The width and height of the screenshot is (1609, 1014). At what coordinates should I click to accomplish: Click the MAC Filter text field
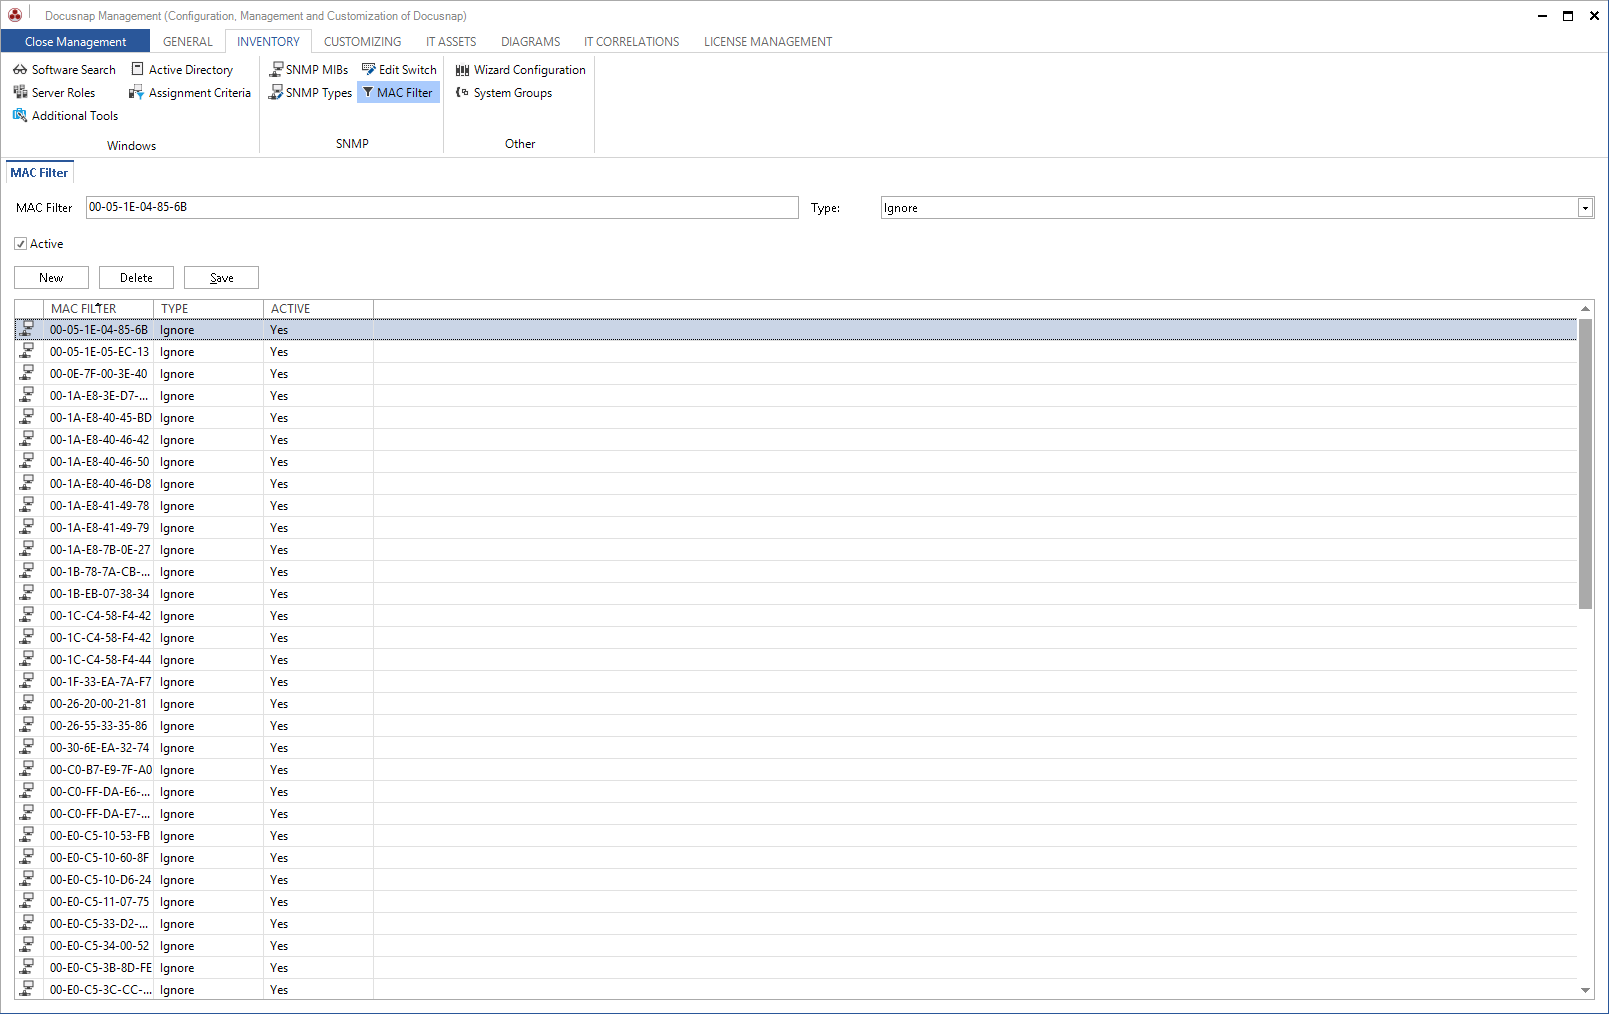pos(442,208)
